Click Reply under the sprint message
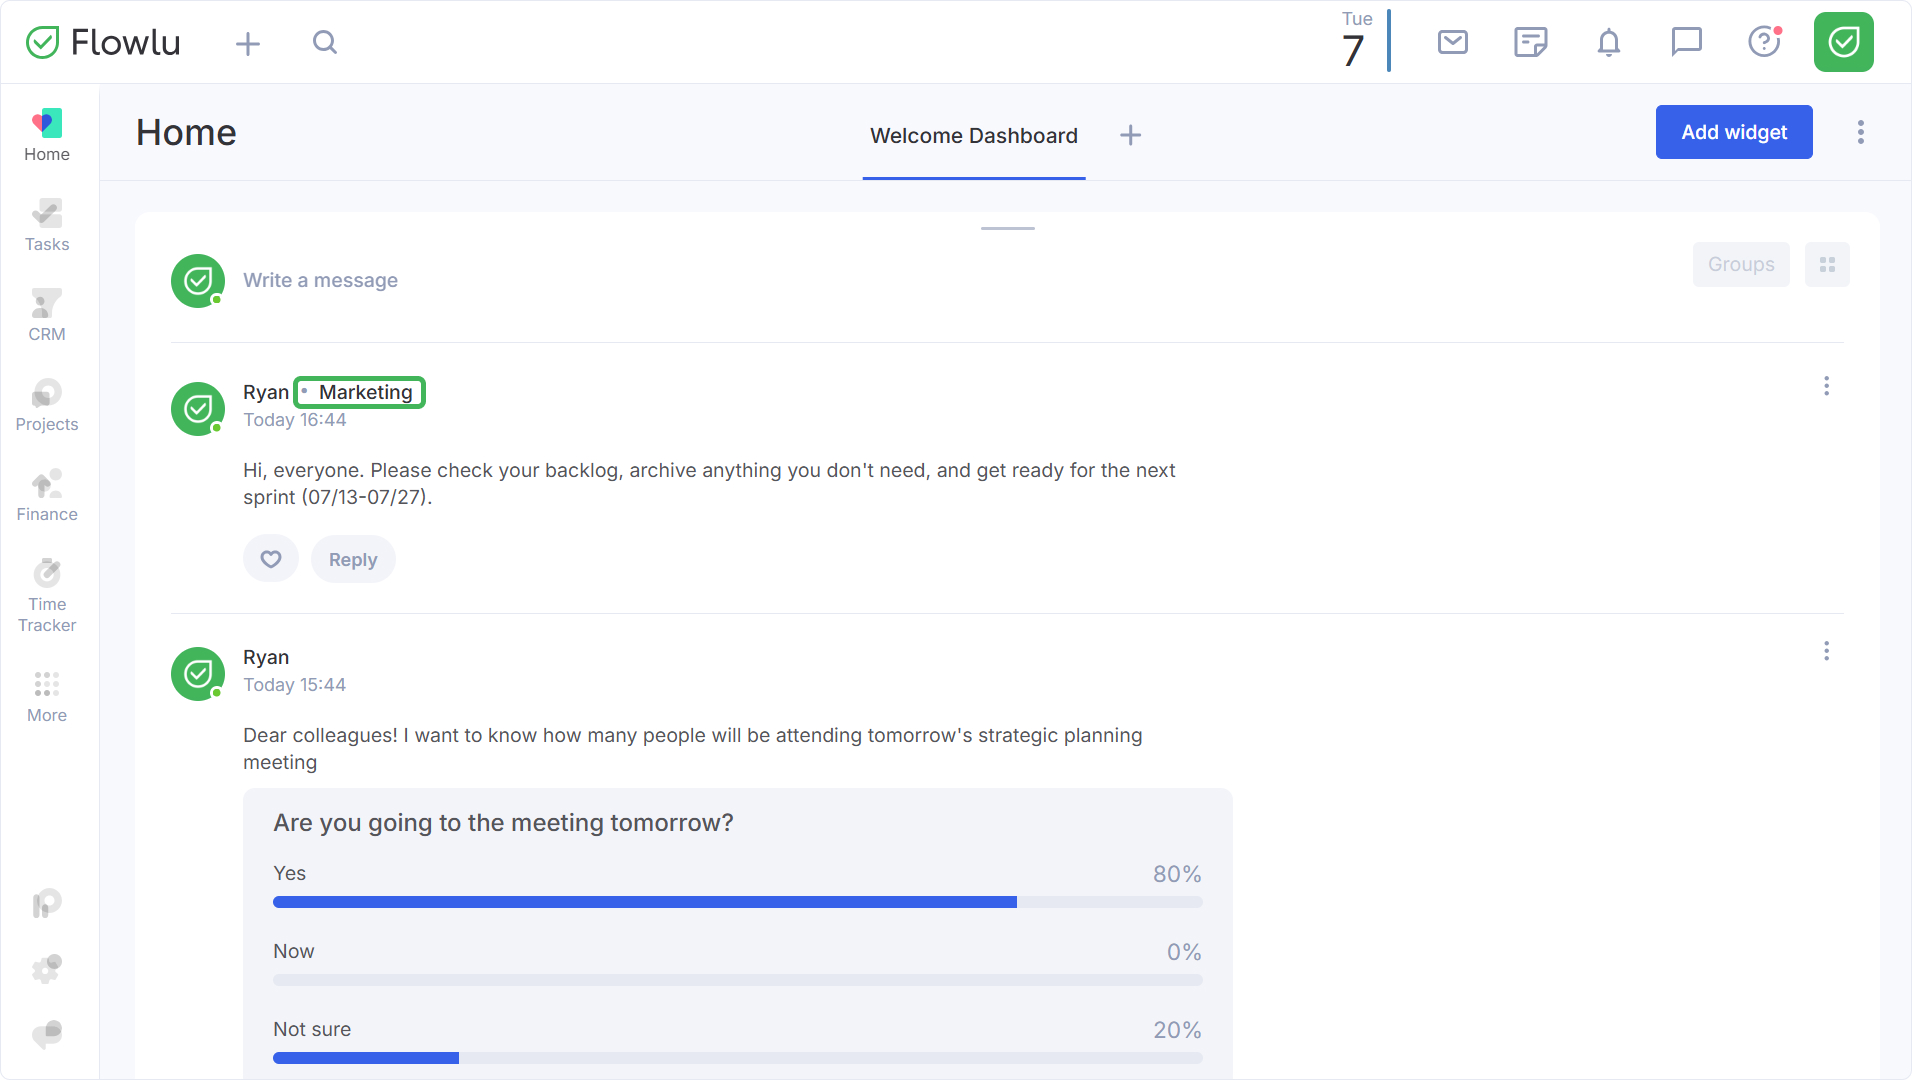 pyautogui.click(x=353, y=559)
